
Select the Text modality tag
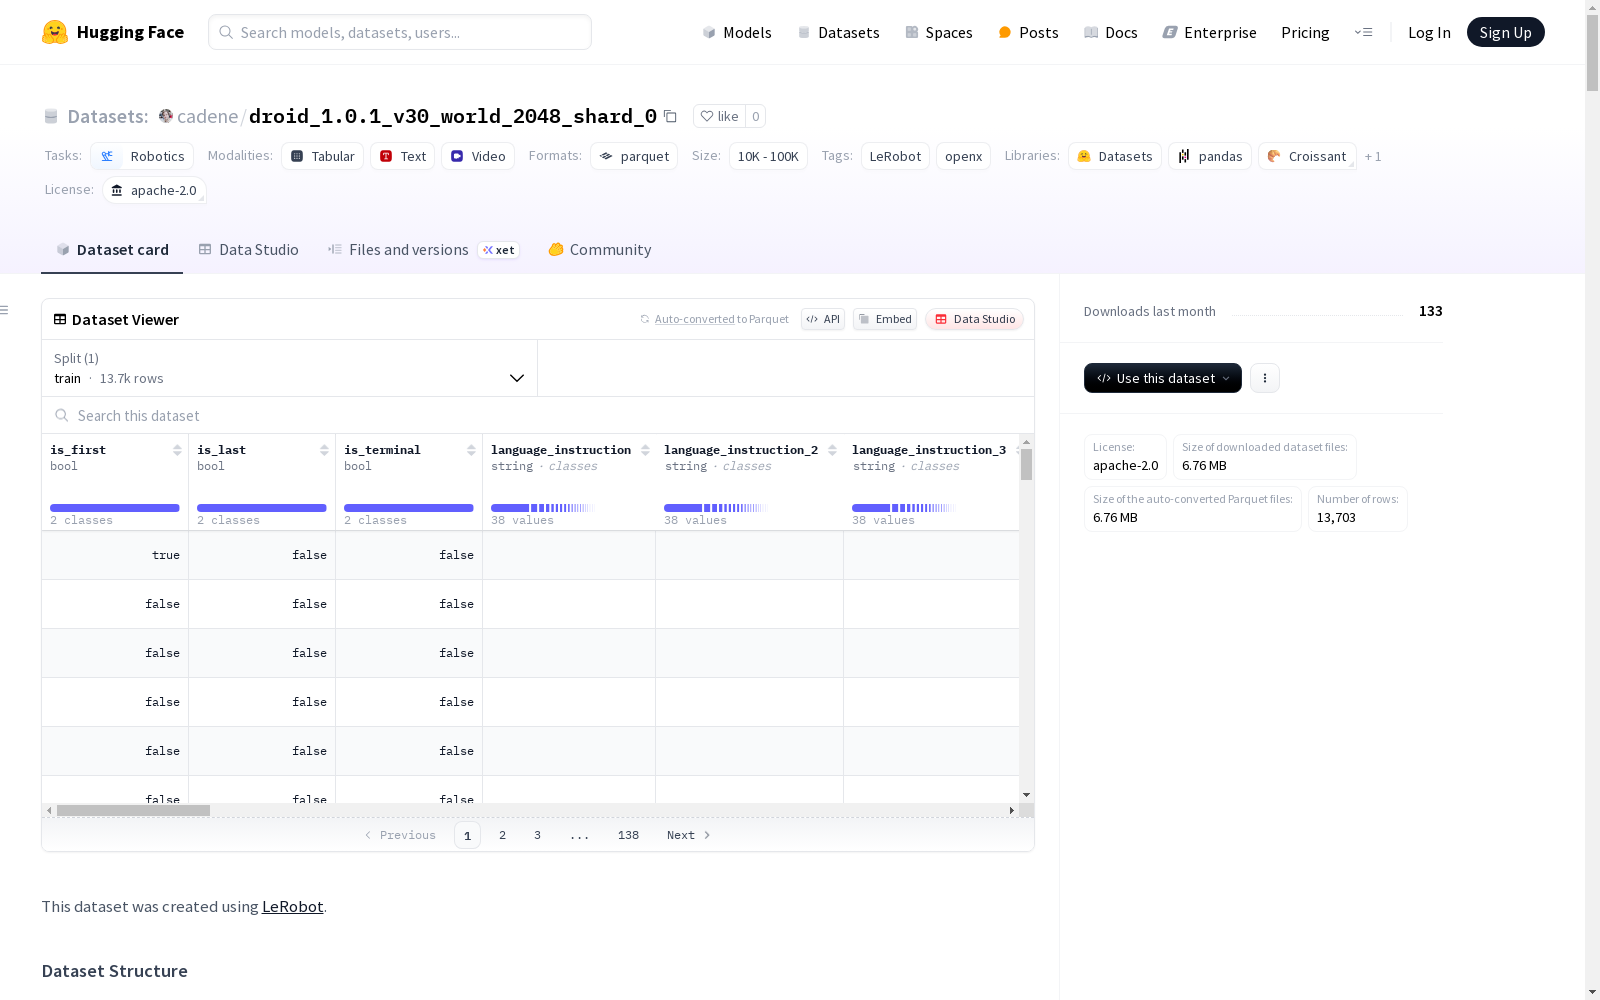coord(403,156)
